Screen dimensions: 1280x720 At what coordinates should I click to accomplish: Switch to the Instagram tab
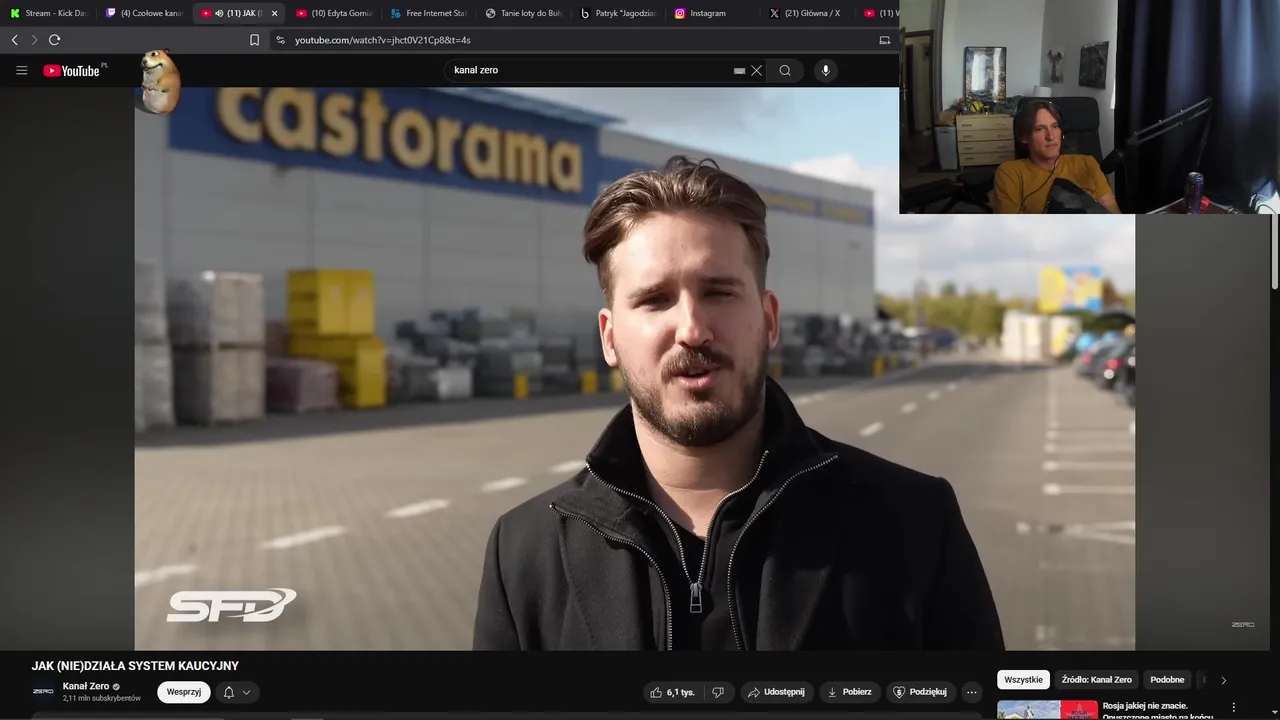pyautogui.click(x=713, y=13)
